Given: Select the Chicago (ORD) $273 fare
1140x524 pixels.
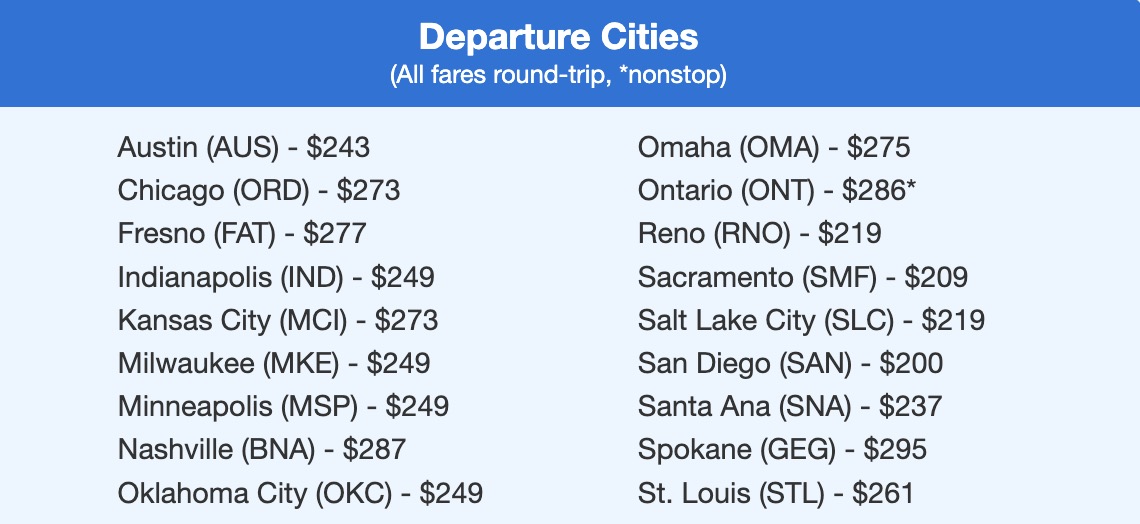Looking at the screenshot, I should (259, 191).
